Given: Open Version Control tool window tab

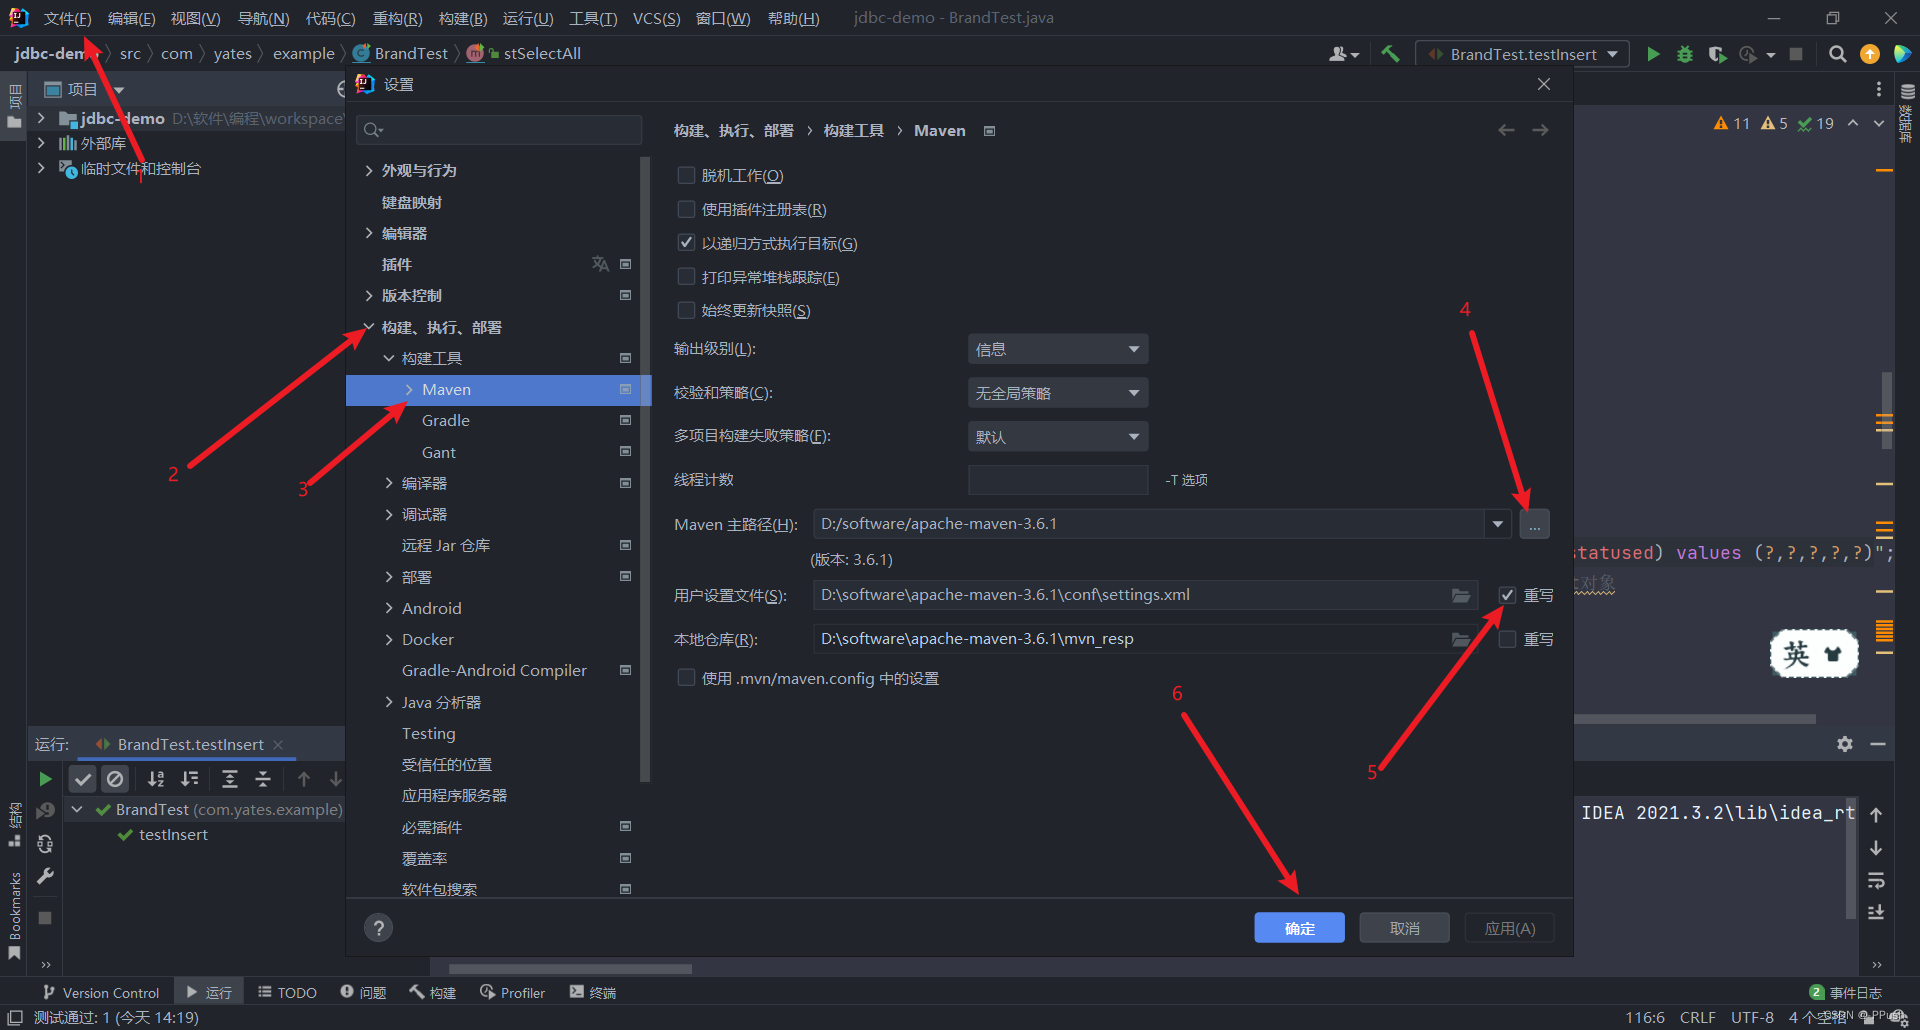Looking at the screenshot, I should point(101,992).
